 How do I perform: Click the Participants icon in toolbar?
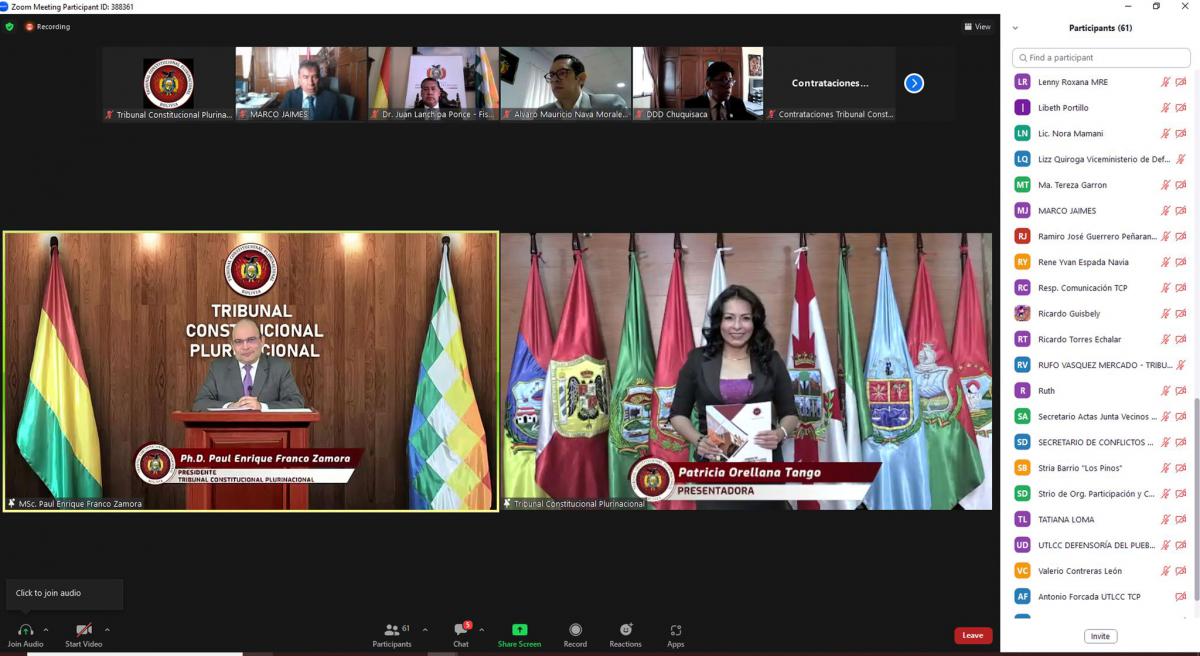click(392, 630)
